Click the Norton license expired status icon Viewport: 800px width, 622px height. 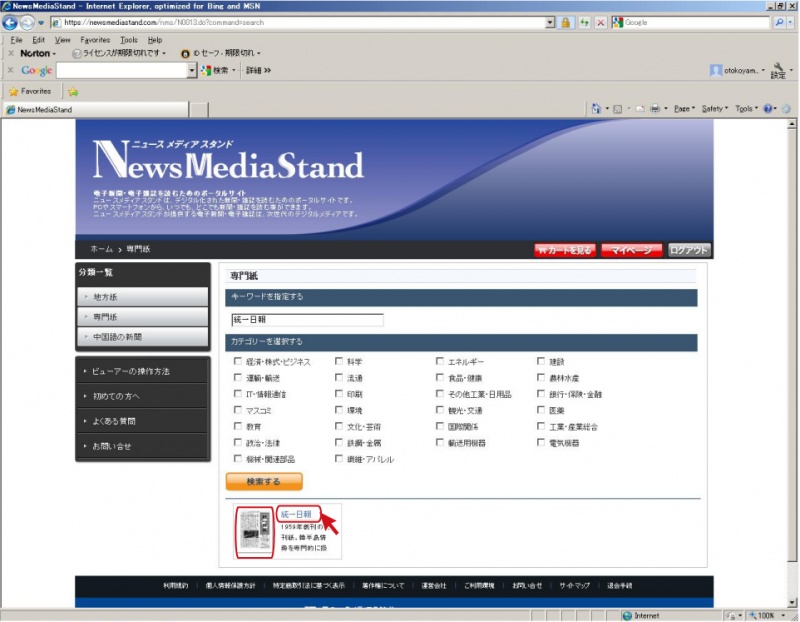pos(77,53)
